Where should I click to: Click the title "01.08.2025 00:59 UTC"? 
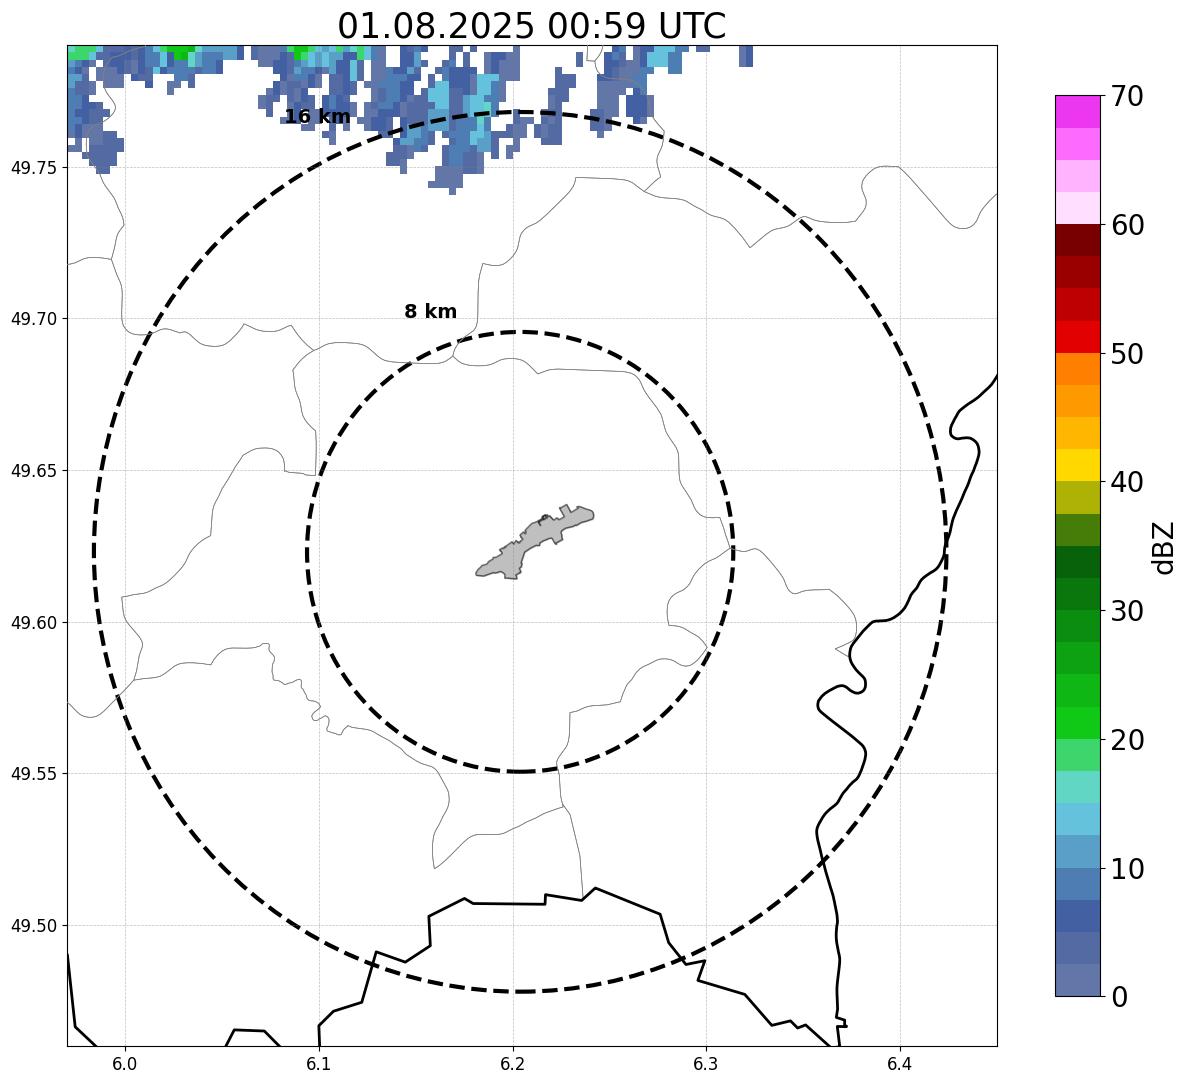pos(531,26)
